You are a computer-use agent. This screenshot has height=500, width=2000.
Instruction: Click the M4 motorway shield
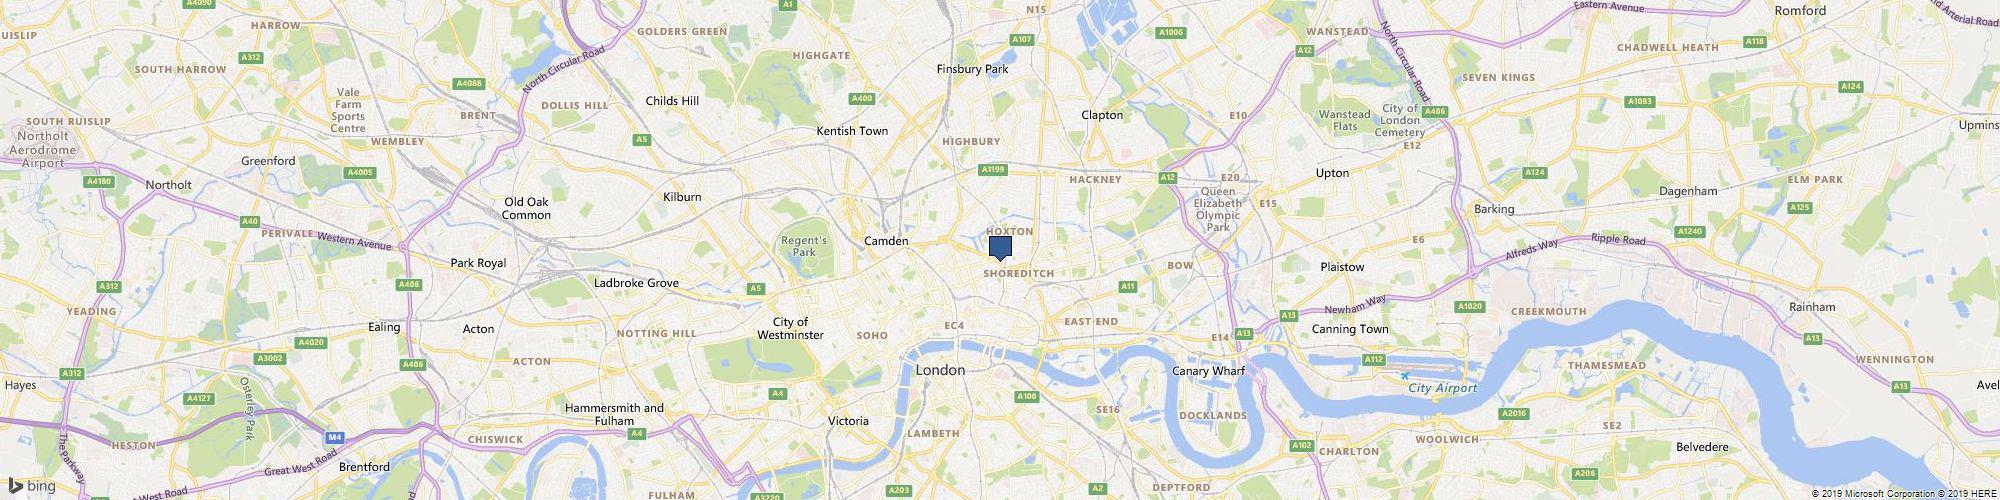coord(335,437)
